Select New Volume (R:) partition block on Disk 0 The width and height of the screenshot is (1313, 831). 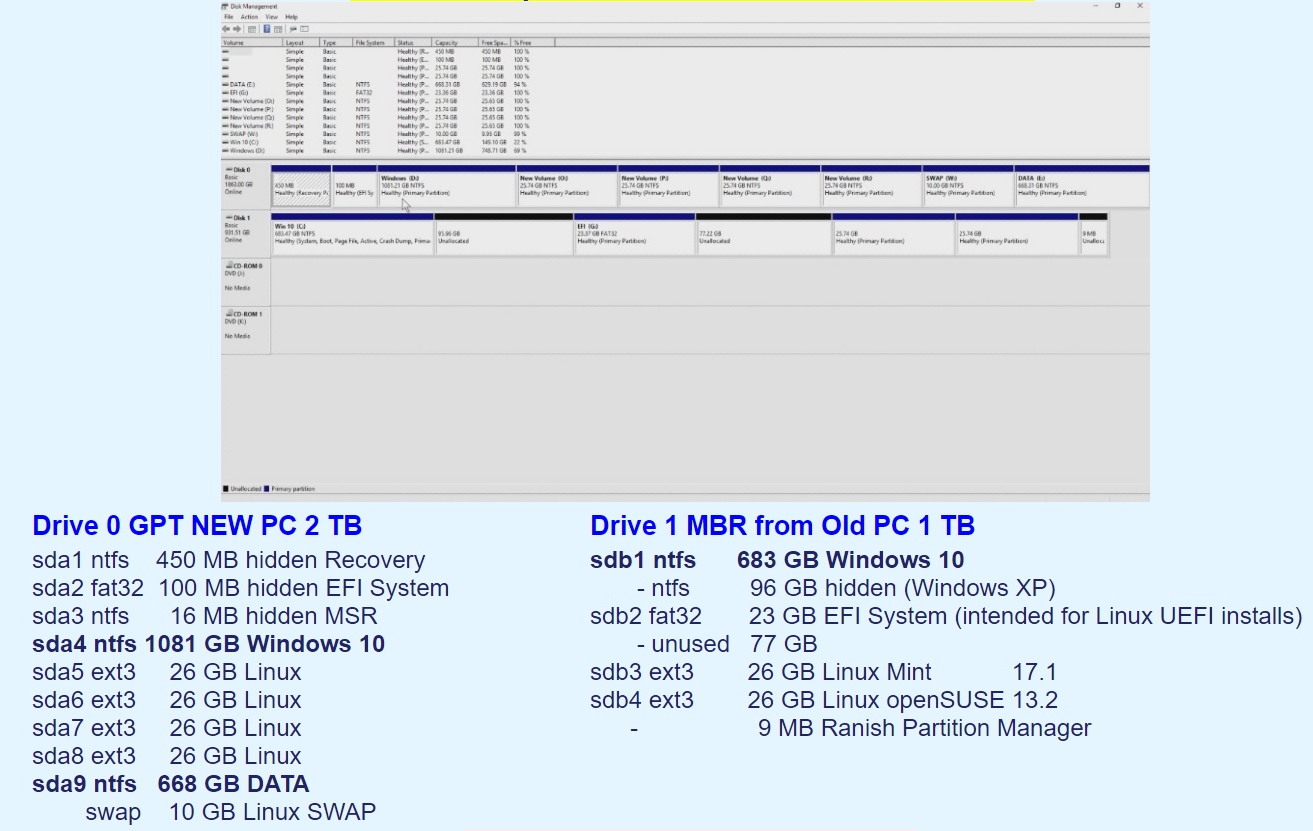coord(872,186)
